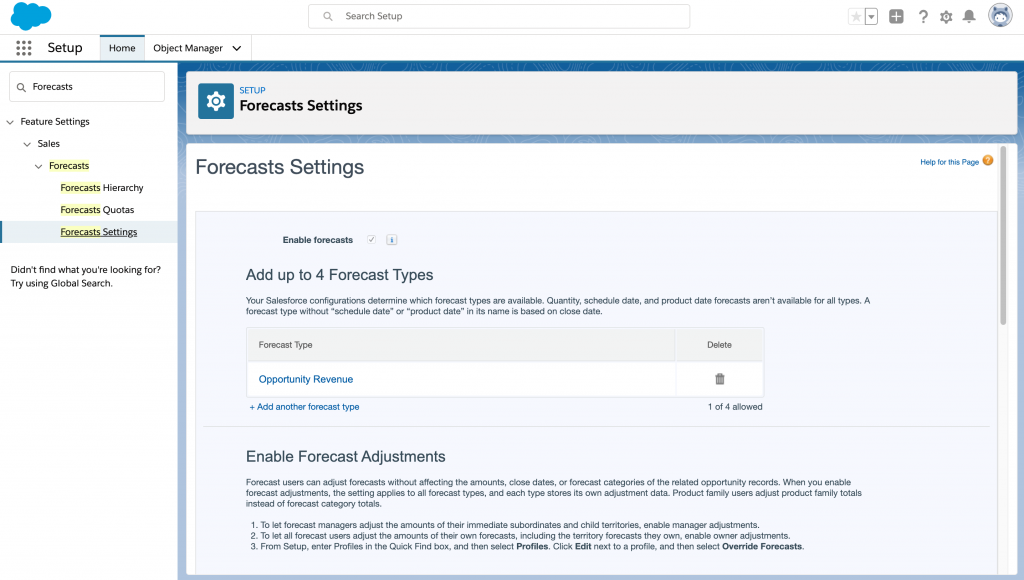Select Forecasts Hierarchy in the sidebar

click(x=102, y=188)
